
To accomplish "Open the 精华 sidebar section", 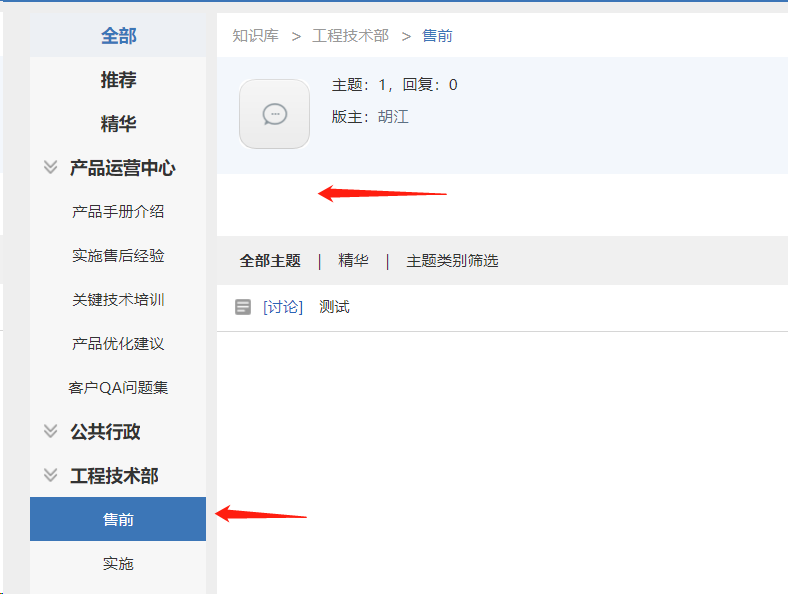I will (118, 123).
